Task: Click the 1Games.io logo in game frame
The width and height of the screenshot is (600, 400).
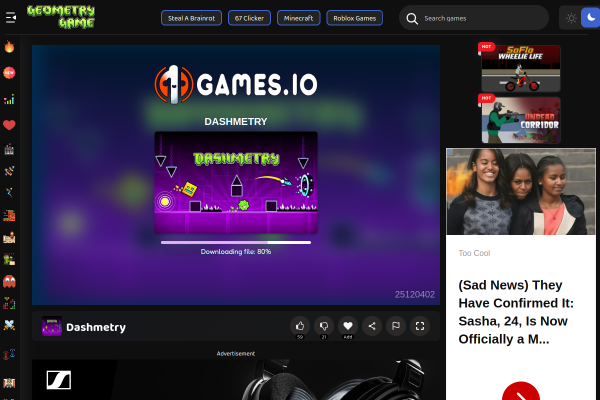Action: coord(236,85)
